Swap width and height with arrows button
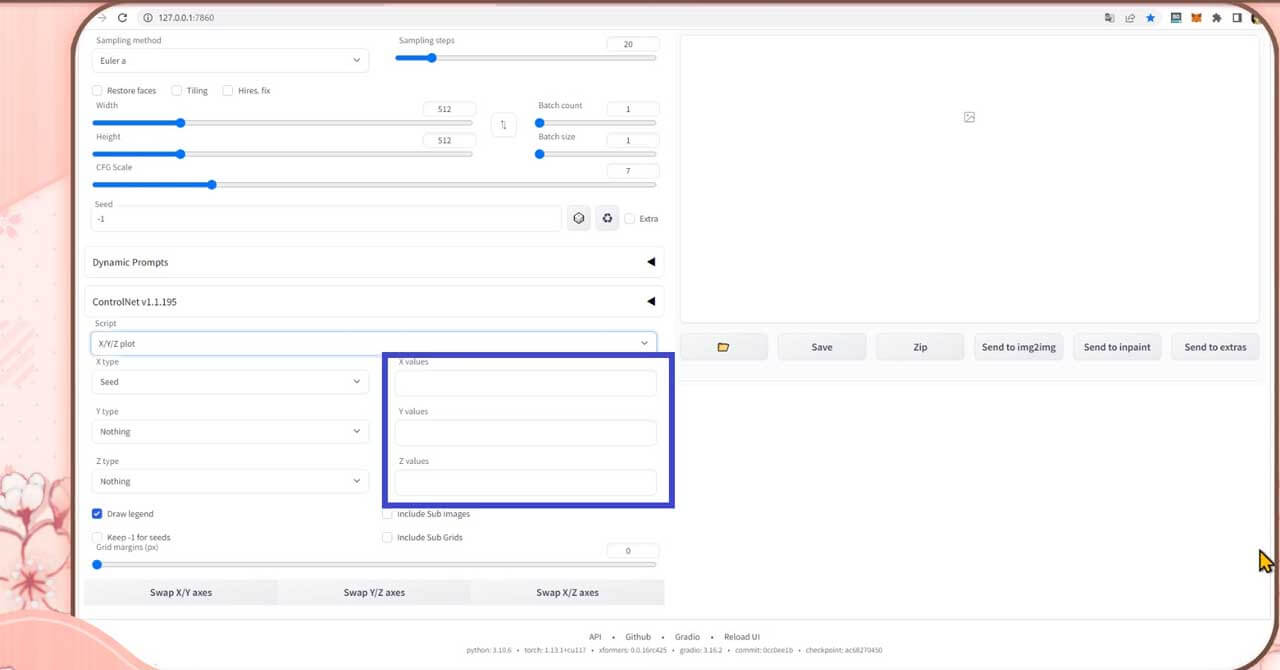1280x670 pixels. [x=503, y=125]
